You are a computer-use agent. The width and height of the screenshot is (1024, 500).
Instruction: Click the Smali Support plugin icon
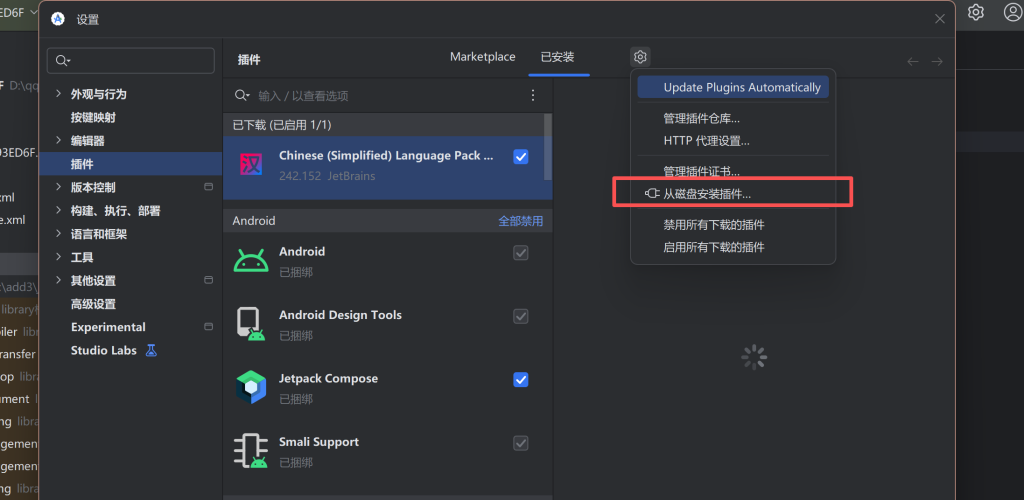251,451
